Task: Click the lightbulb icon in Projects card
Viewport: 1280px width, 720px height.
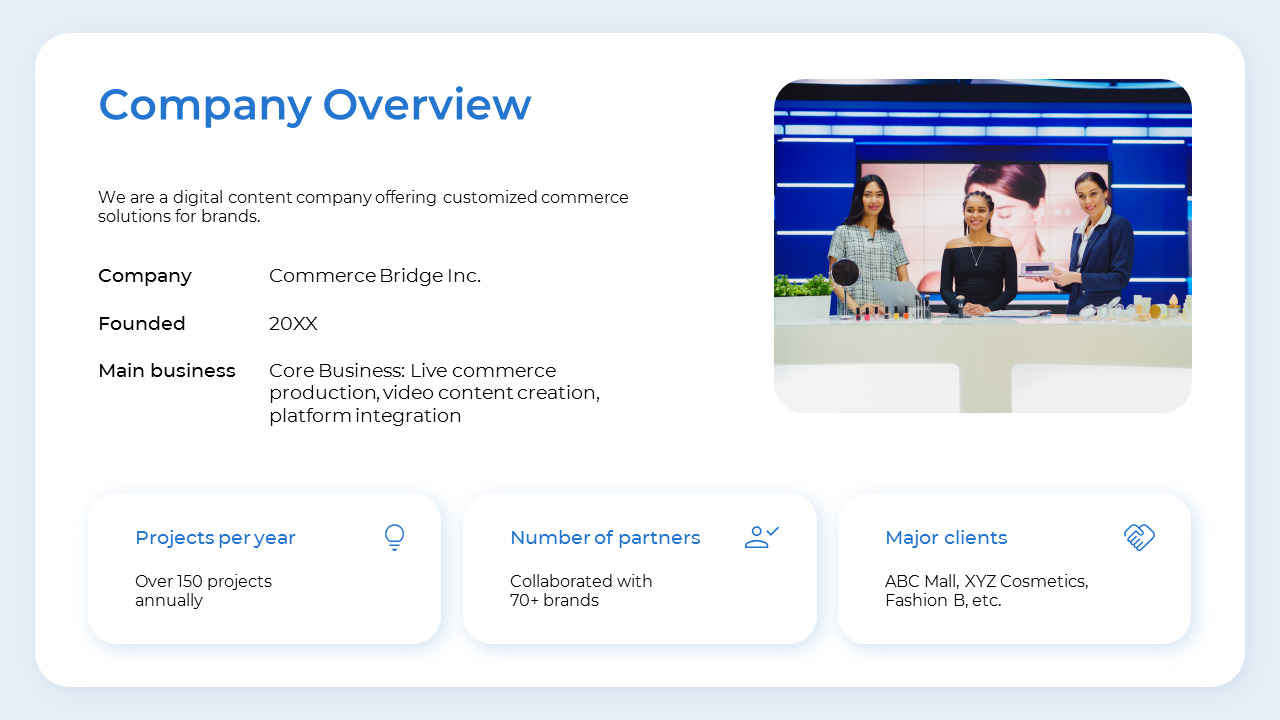Action: coord(395,538)
